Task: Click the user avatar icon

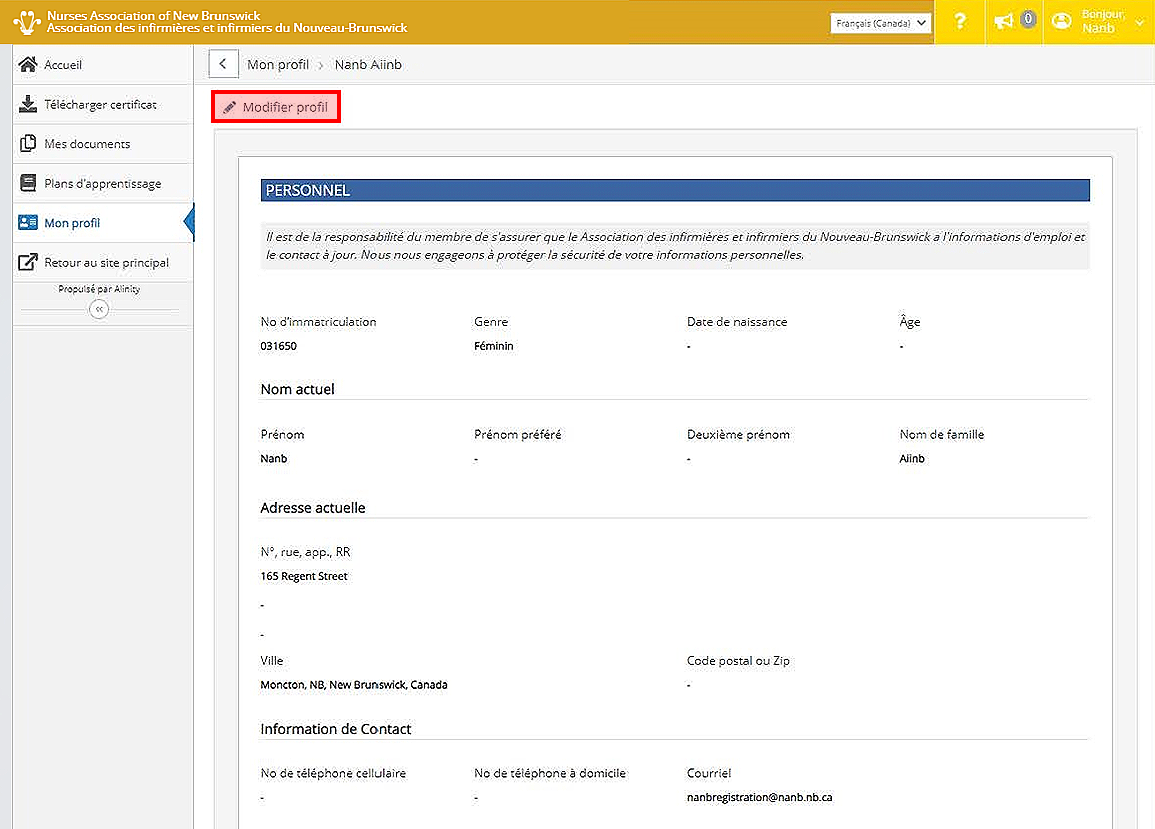Action: tap(1062, 21)
